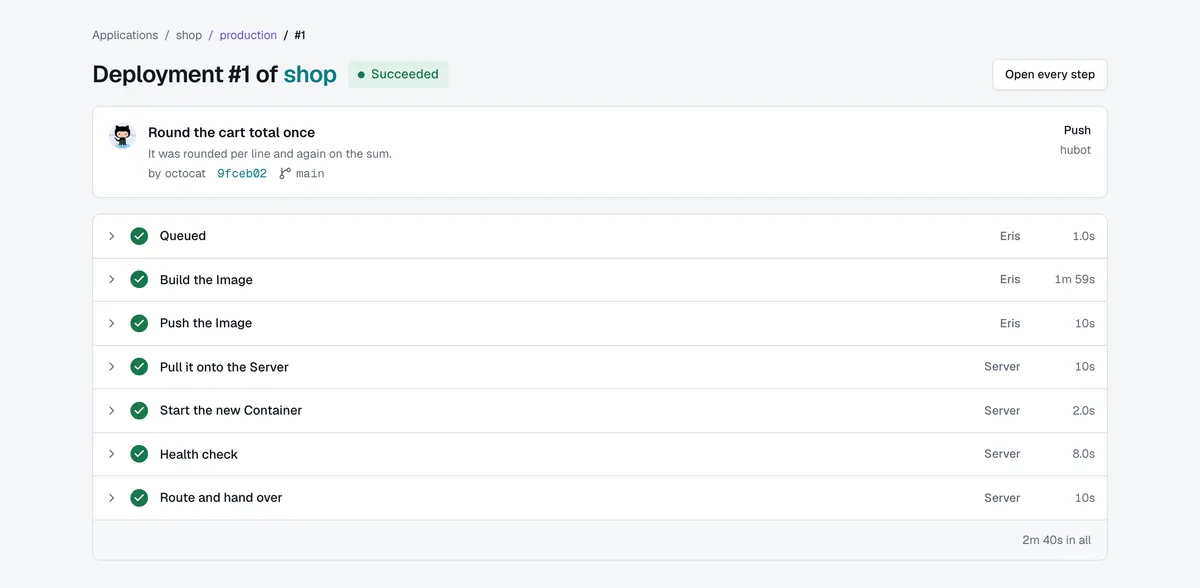Click the check icon for Start the new Container

(x=139, y=410)
